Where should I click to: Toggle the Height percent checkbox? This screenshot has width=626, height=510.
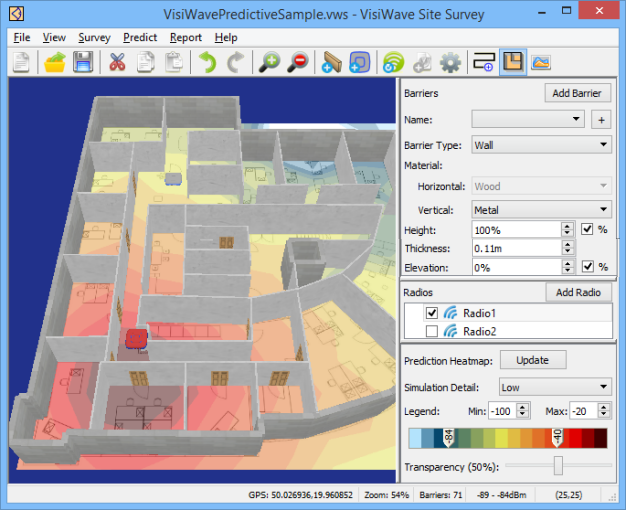click(588, 229)
